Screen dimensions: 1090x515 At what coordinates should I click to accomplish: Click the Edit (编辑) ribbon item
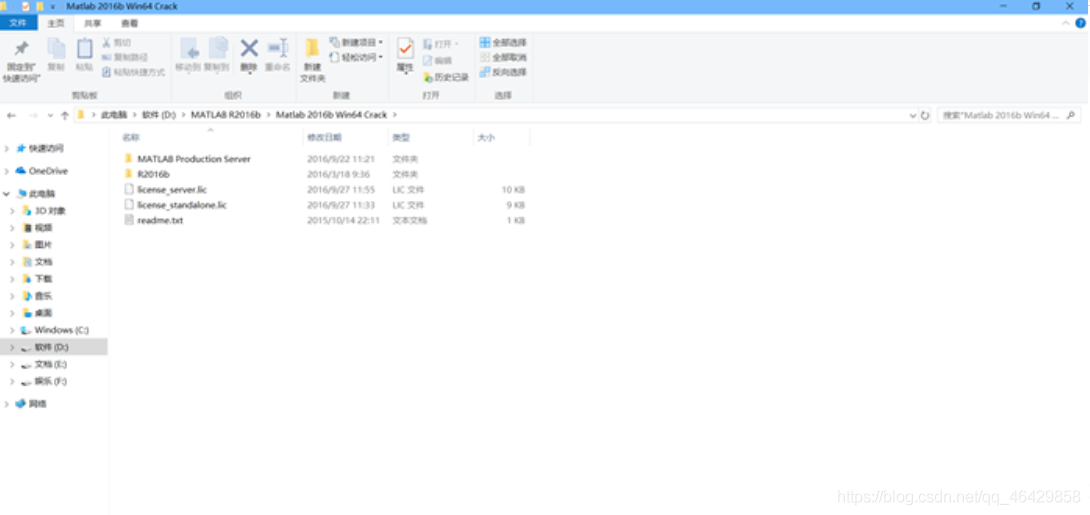(x=437, y=60)
